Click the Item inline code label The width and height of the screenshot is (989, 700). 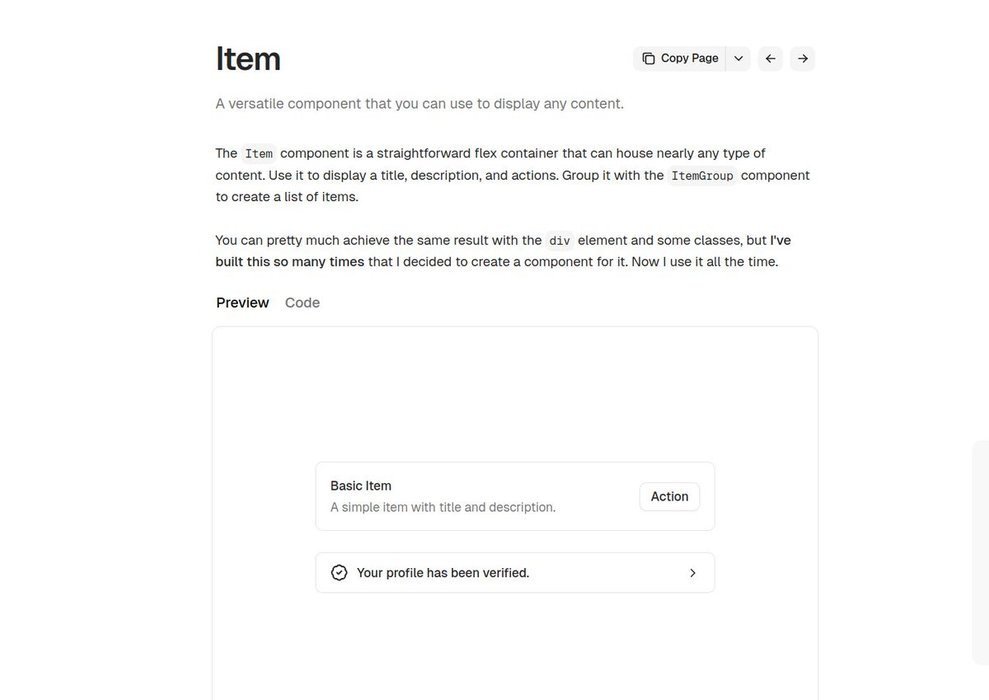259,154
